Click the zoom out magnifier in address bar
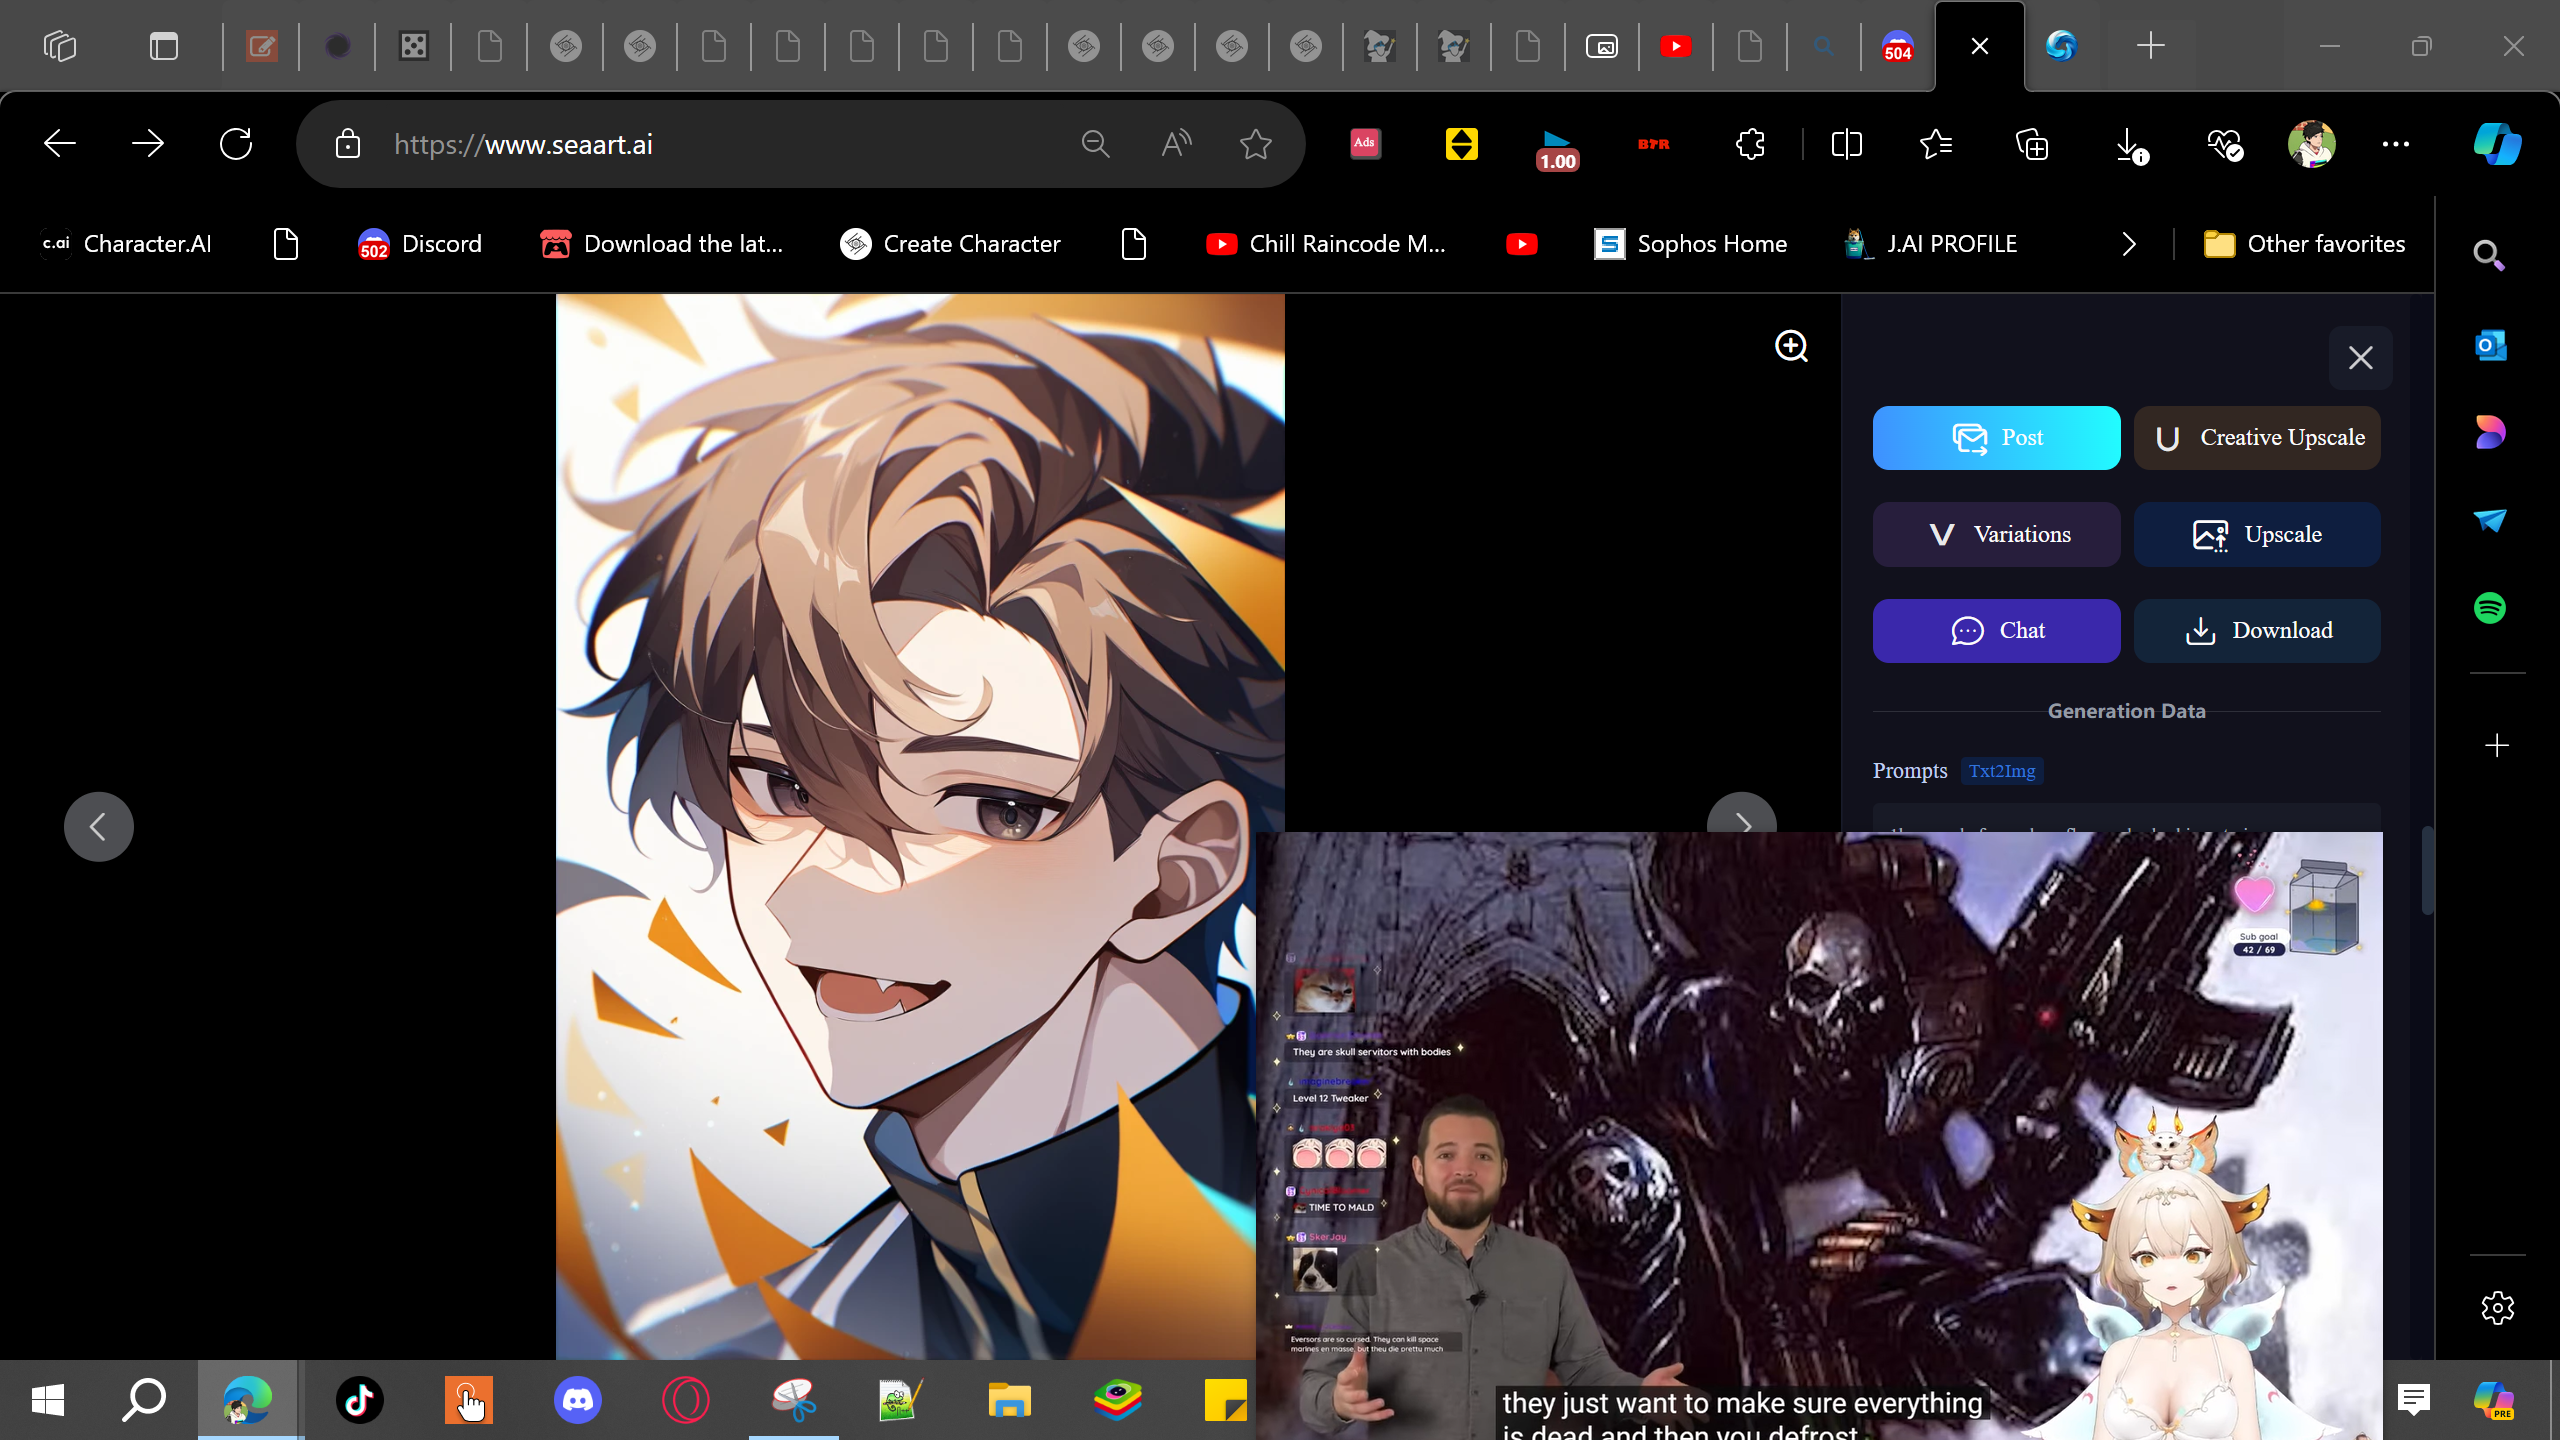This screenshot has width=2560, height=1440. [x=1096, y=144]
